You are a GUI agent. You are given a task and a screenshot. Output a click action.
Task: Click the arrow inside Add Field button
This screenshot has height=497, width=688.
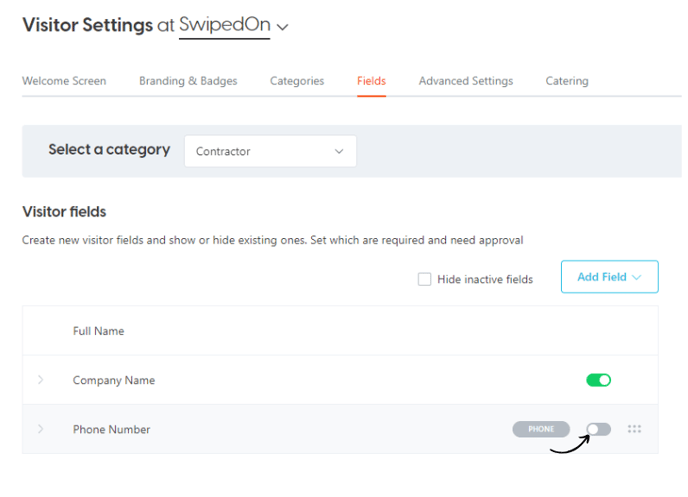click(637, 277)
